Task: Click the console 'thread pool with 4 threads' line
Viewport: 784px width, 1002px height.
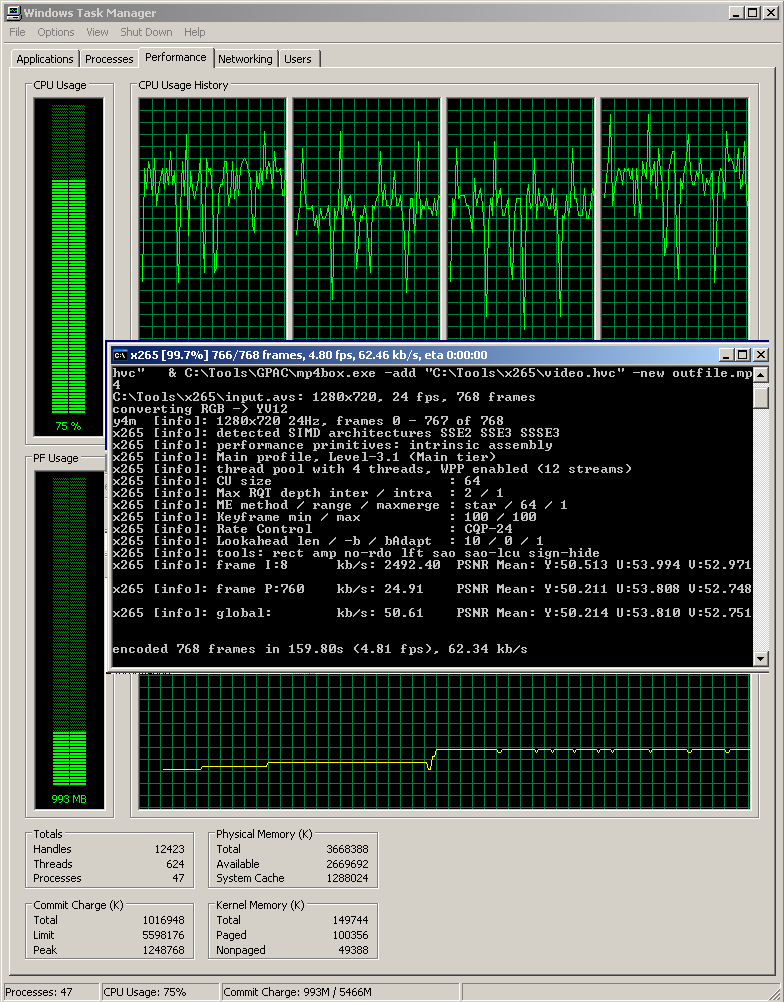Action: pos(372,469)
